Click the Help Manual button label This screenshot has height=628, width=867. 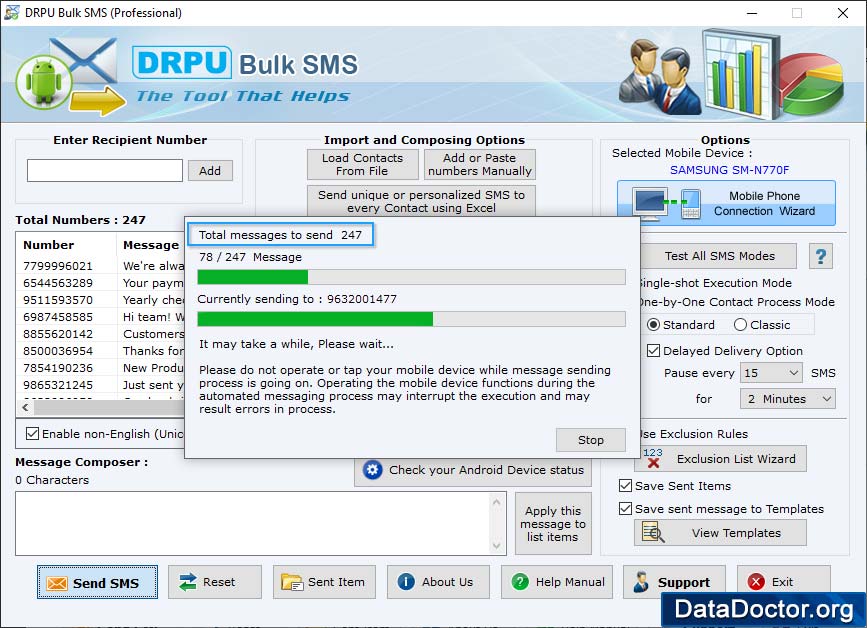570,582
